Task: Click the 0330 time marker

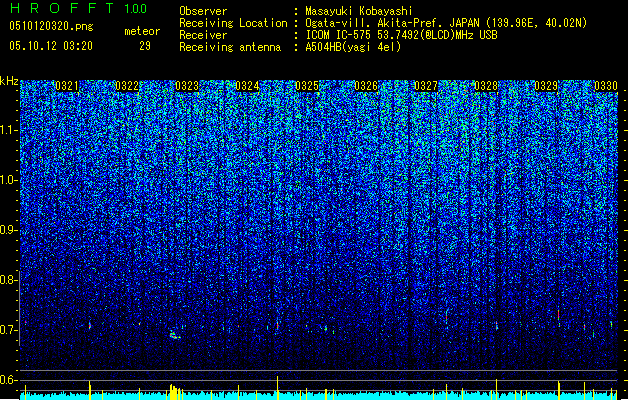Action: point(606,86)
